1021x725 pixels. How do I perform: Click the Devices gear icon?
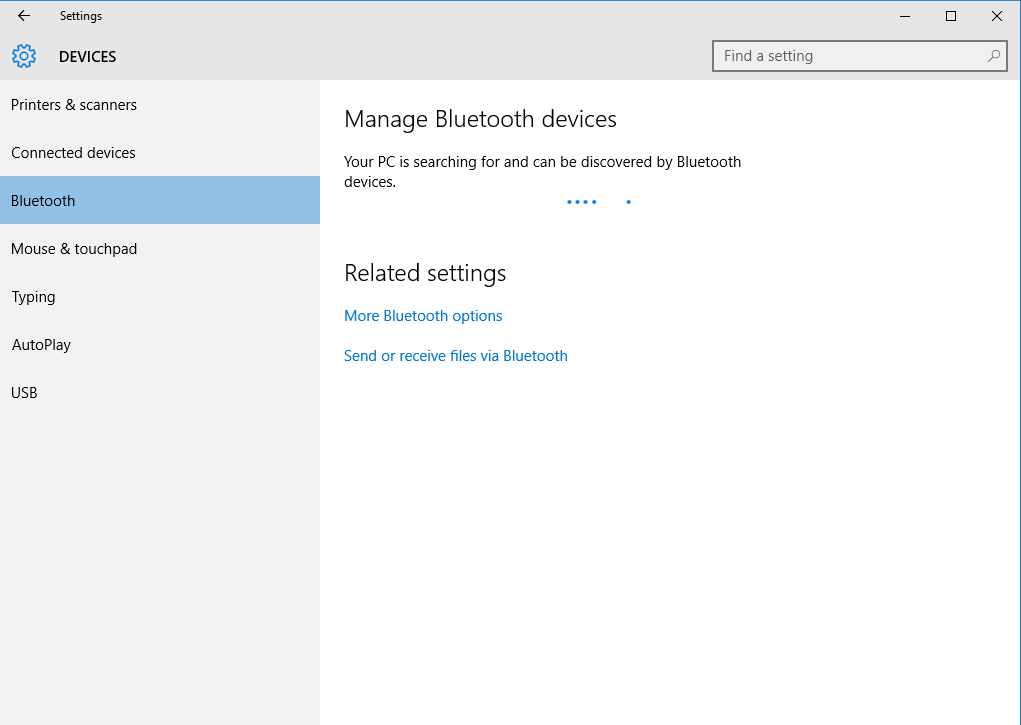[x=24, y=56]
